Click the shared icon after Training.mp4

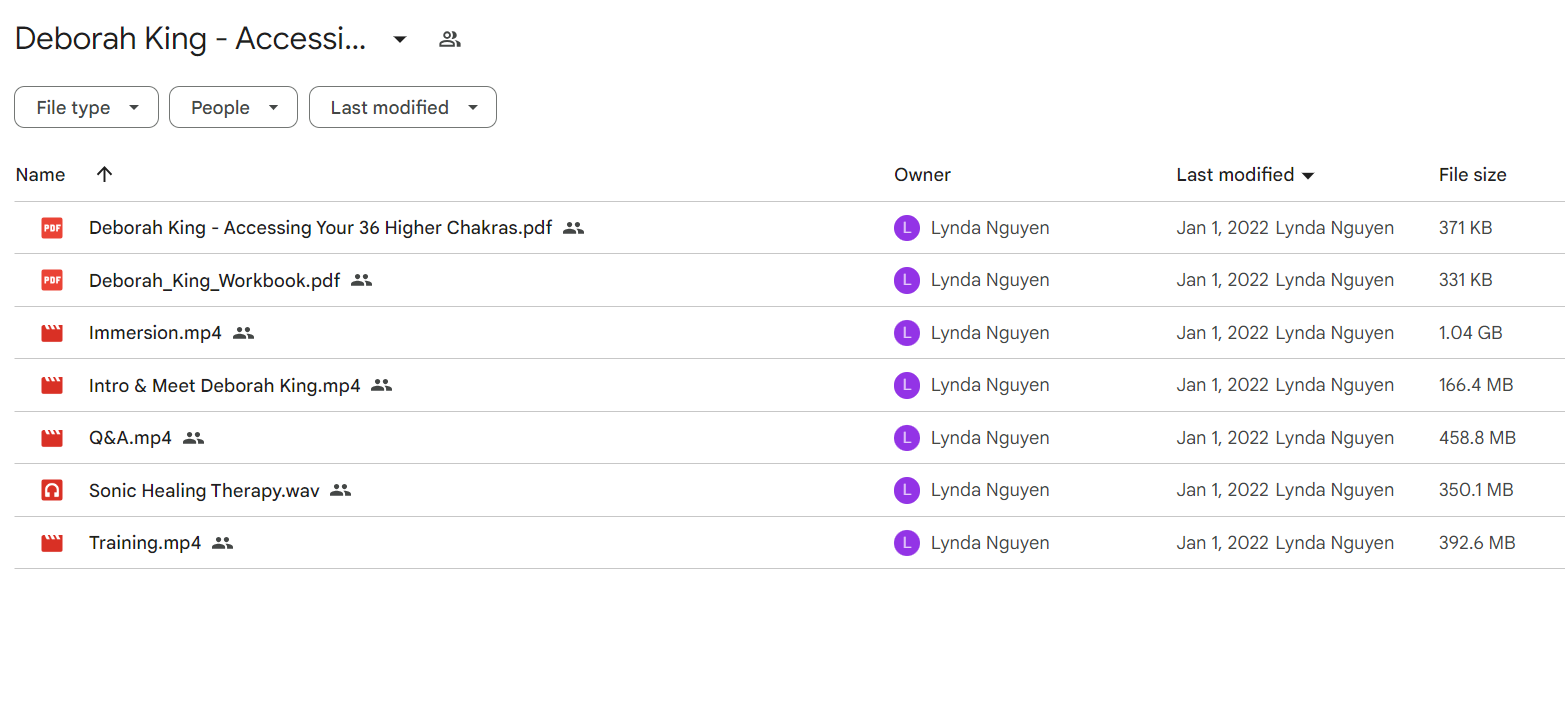pos(222,543)
